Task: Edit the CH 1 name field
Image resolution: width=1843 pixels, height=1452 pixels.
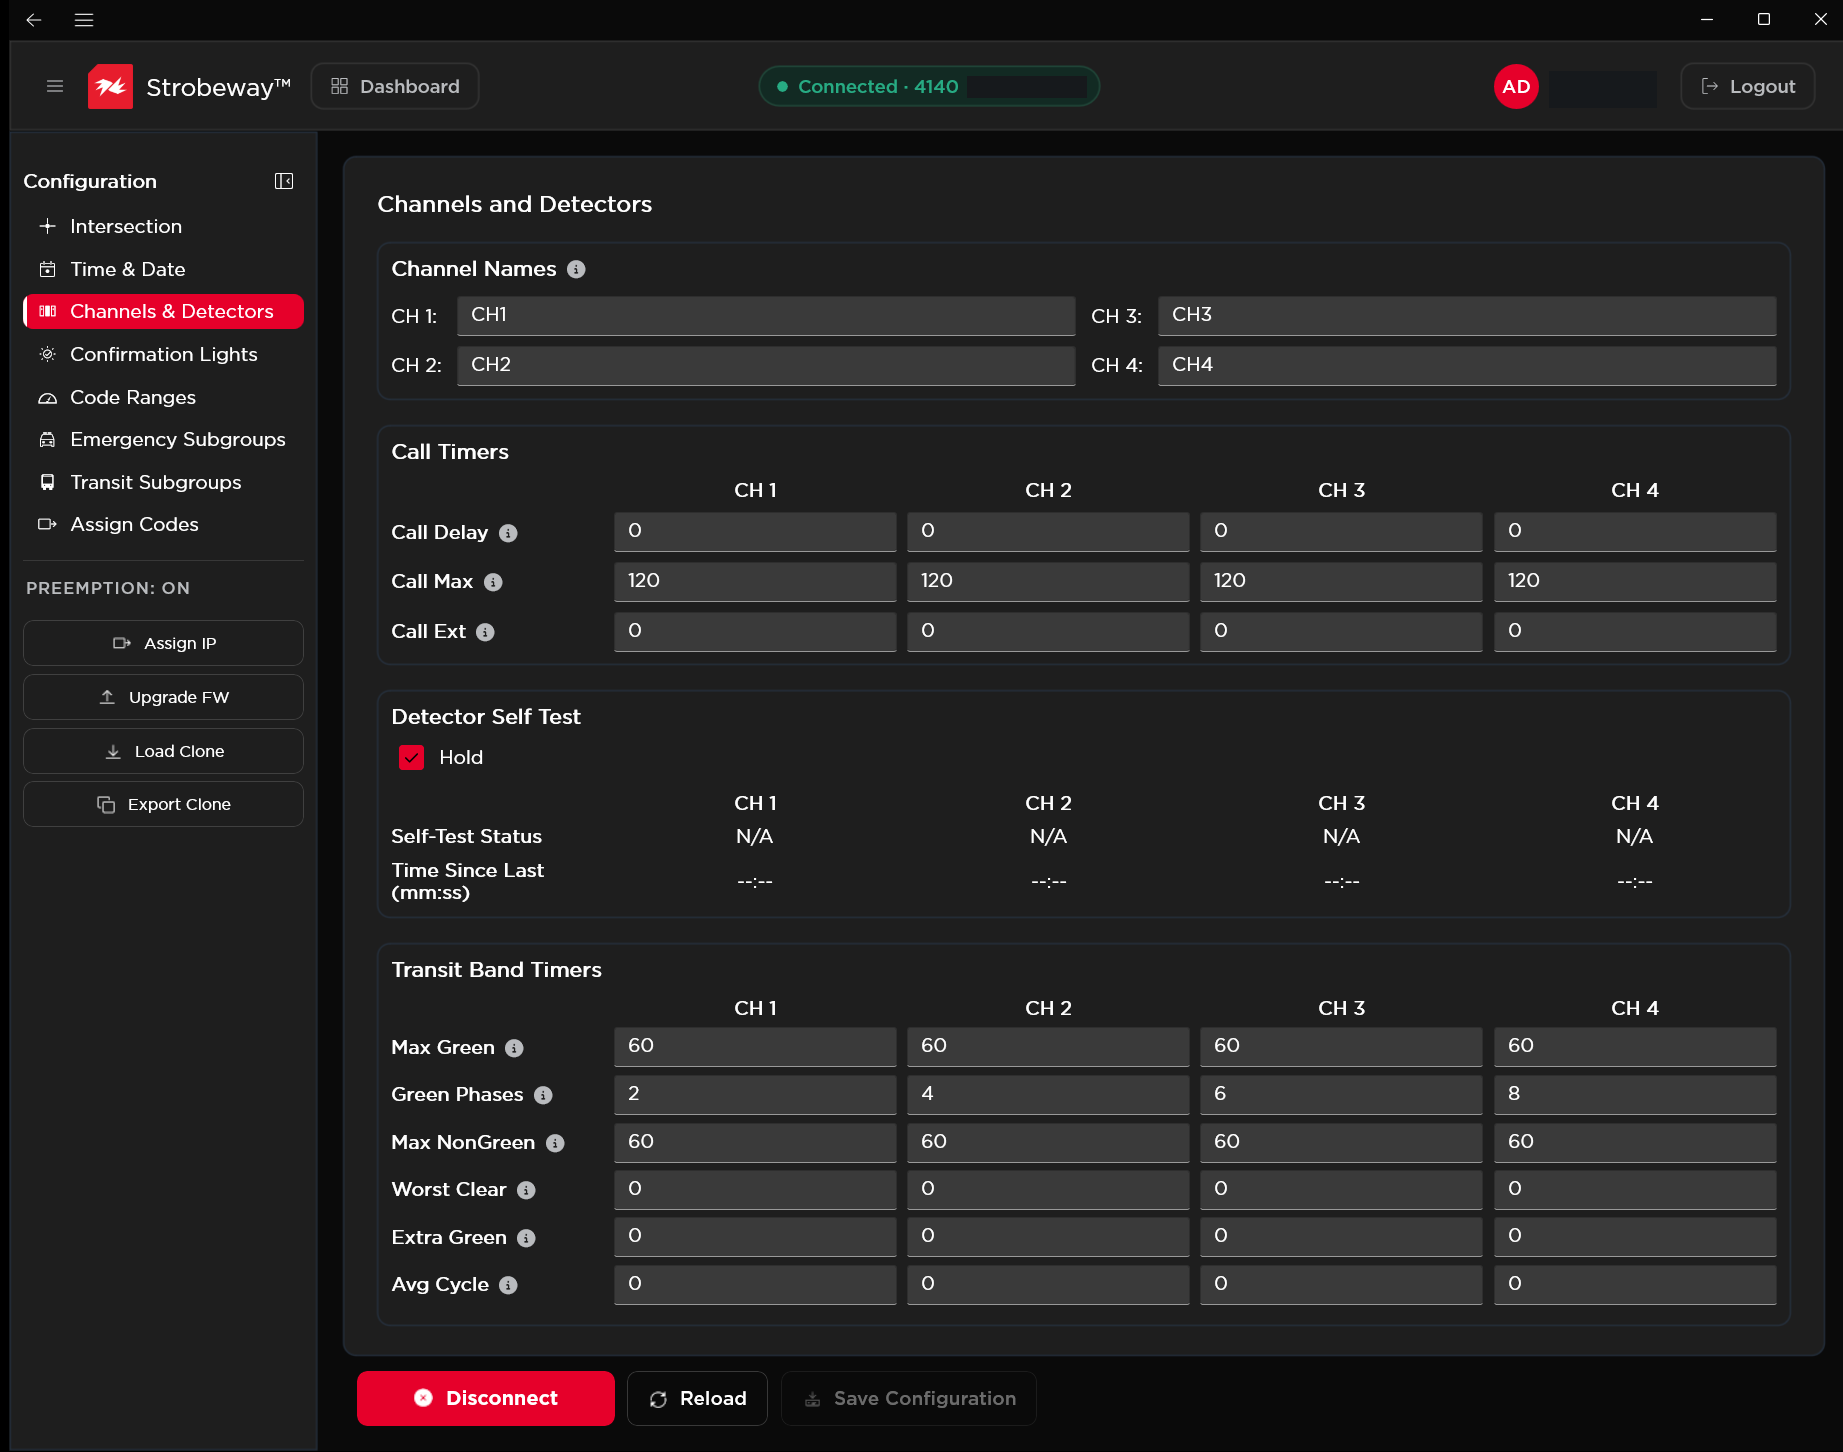Action: point(766,315)
